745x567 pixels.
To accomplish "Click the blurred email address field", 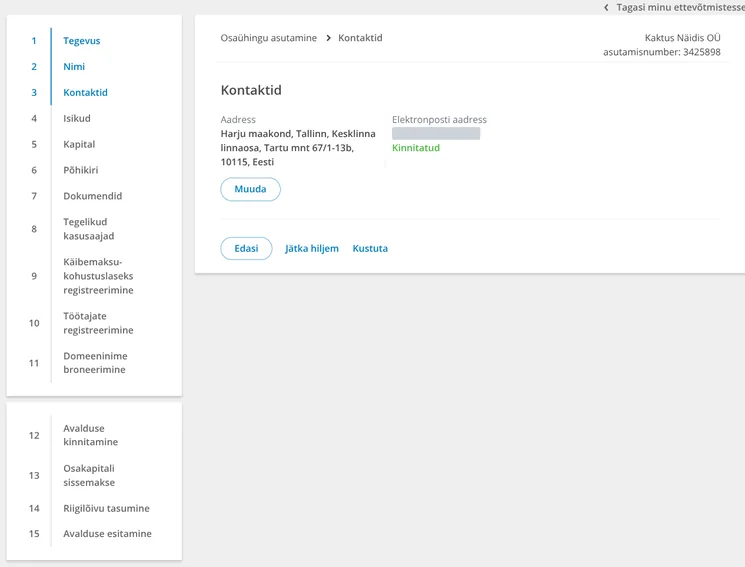I will click(436, 134).
